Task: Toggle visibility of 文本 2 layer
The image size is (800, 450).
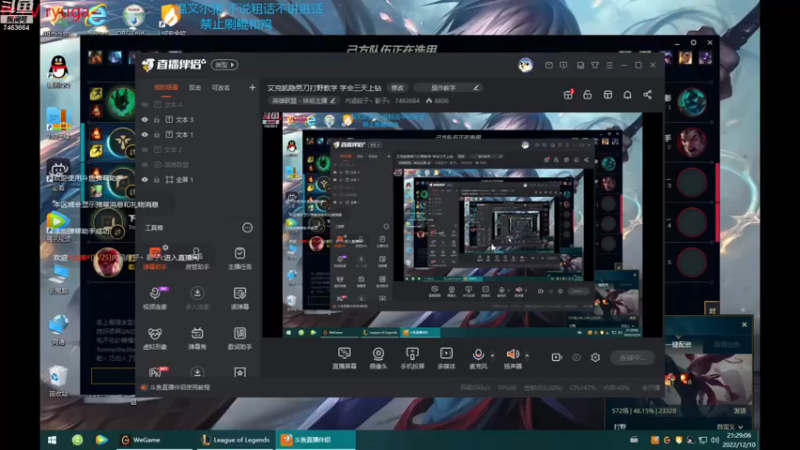Action: [x=145, y=149]
